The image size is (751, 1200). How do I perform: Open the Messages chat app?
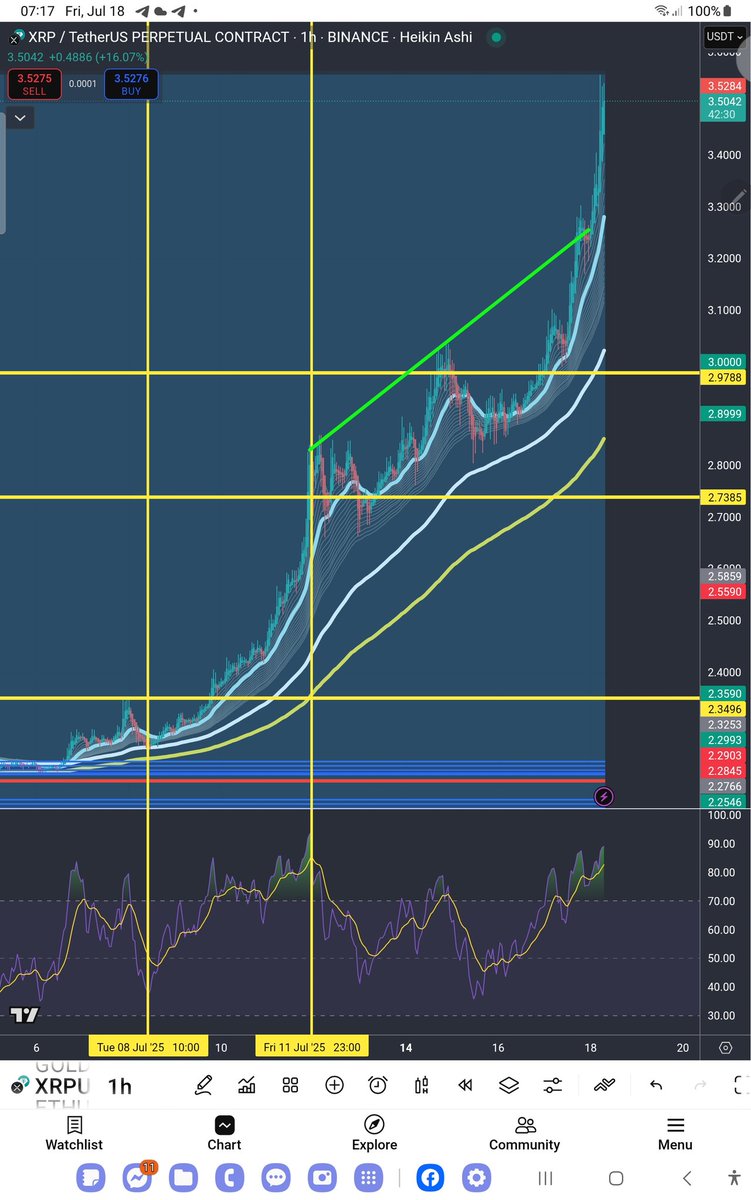point(276,1177)
